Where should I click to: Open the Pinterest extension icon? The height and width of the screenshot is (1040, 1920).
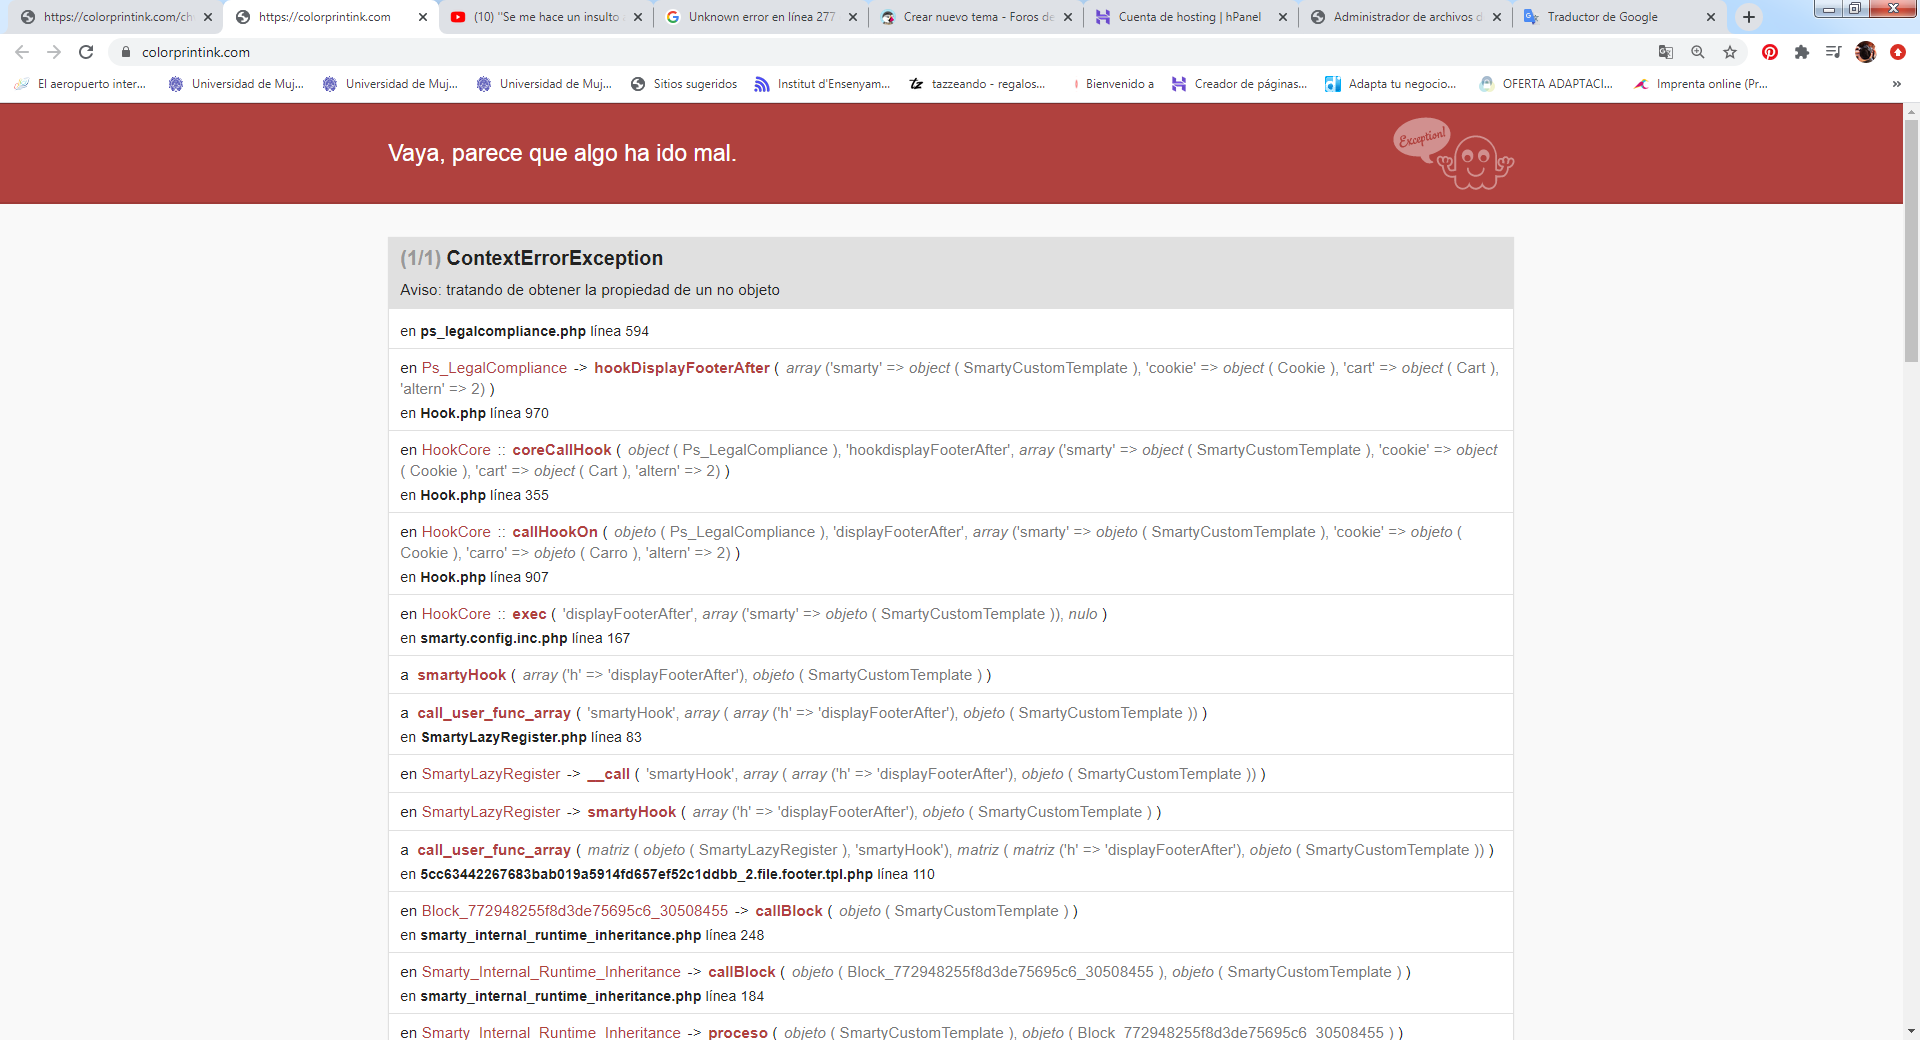tap(1770, 52)
